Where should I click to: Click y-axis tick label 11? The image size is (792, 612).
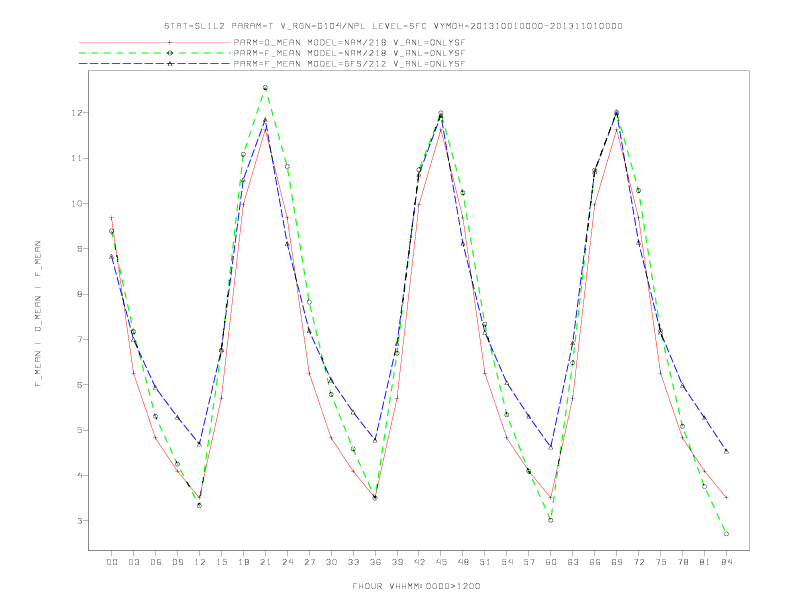point(77,158)
